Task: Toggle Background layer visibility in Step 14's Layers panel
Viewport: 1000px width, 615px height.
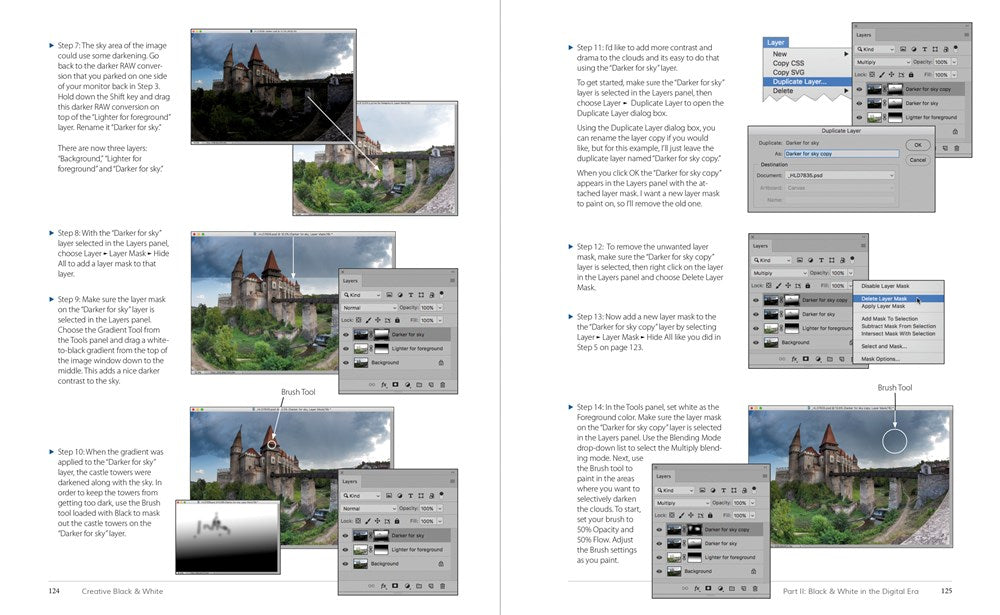Action: point(659,571)
